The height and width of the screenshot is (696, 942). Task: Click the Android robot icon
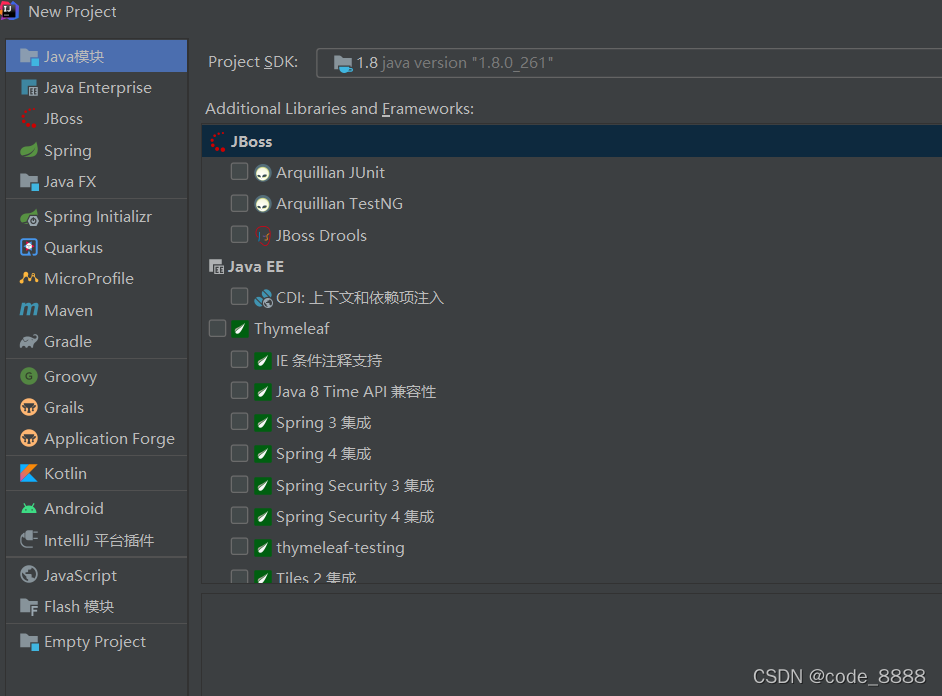29,509
